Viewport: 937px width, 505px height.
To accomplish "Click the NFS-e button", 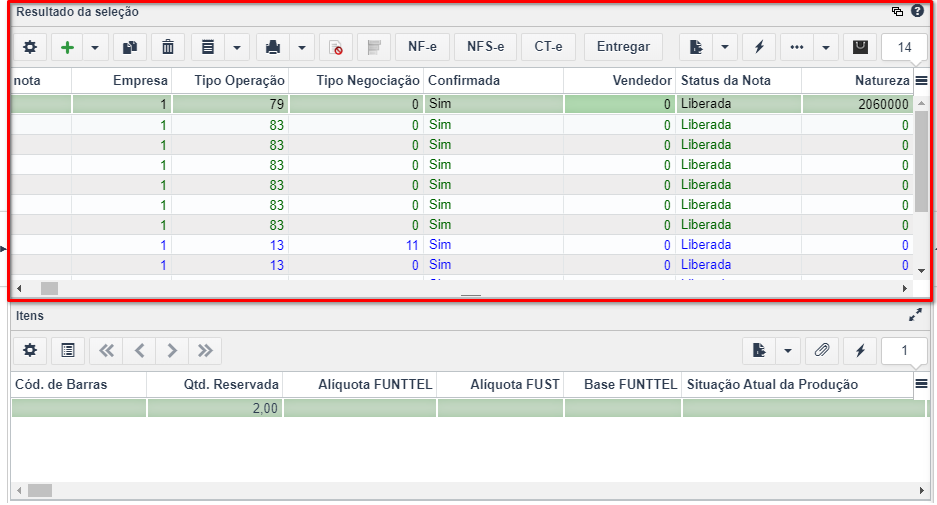I will [485, 47].
